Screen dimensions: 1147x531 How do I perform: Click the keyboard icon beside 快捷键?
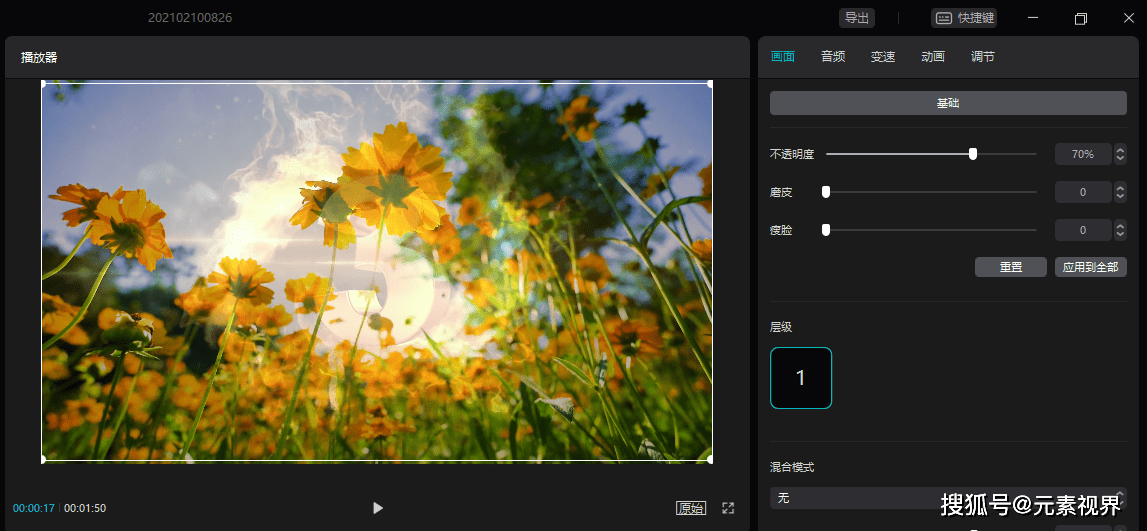[944, 18]
